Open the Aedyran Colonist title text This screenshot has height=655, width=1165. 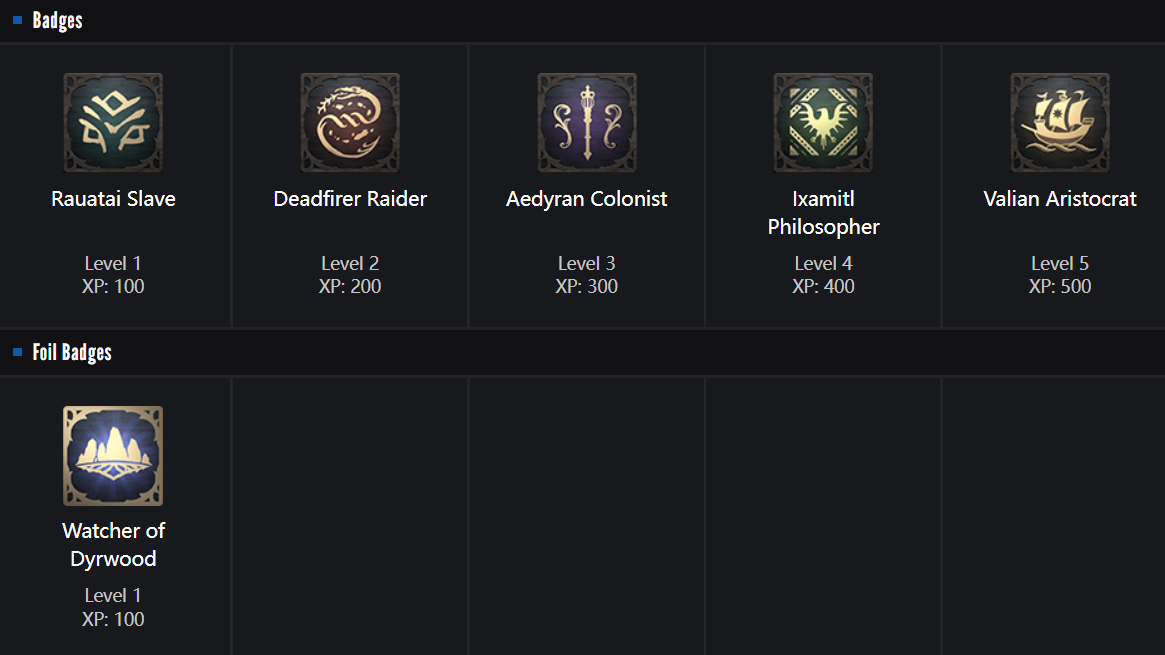[587, 199]
